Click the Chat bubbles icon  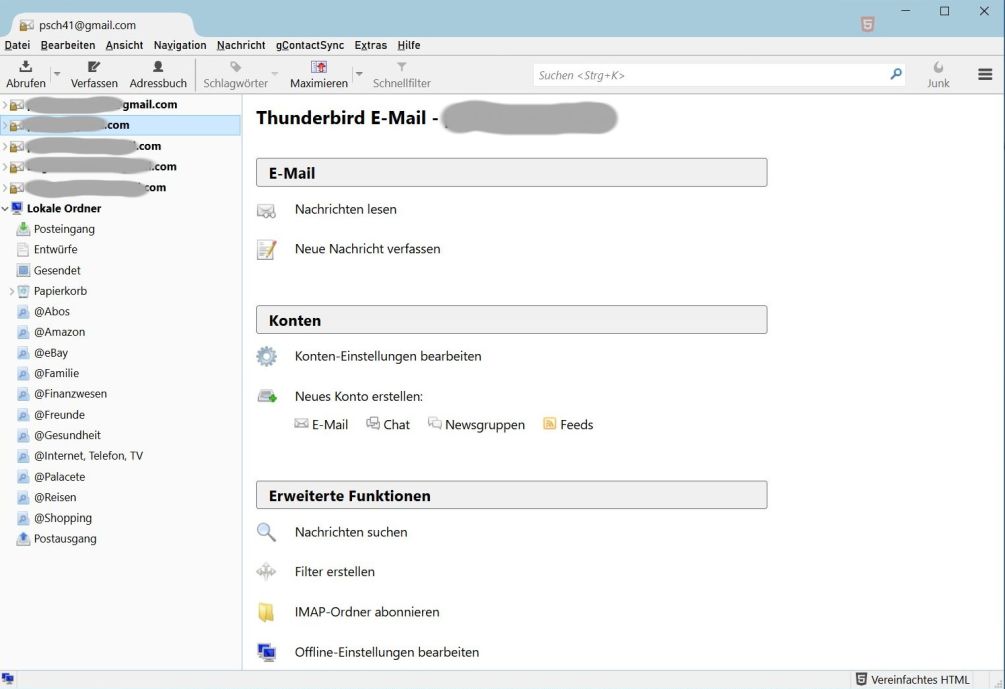click(x=372, y=424)
